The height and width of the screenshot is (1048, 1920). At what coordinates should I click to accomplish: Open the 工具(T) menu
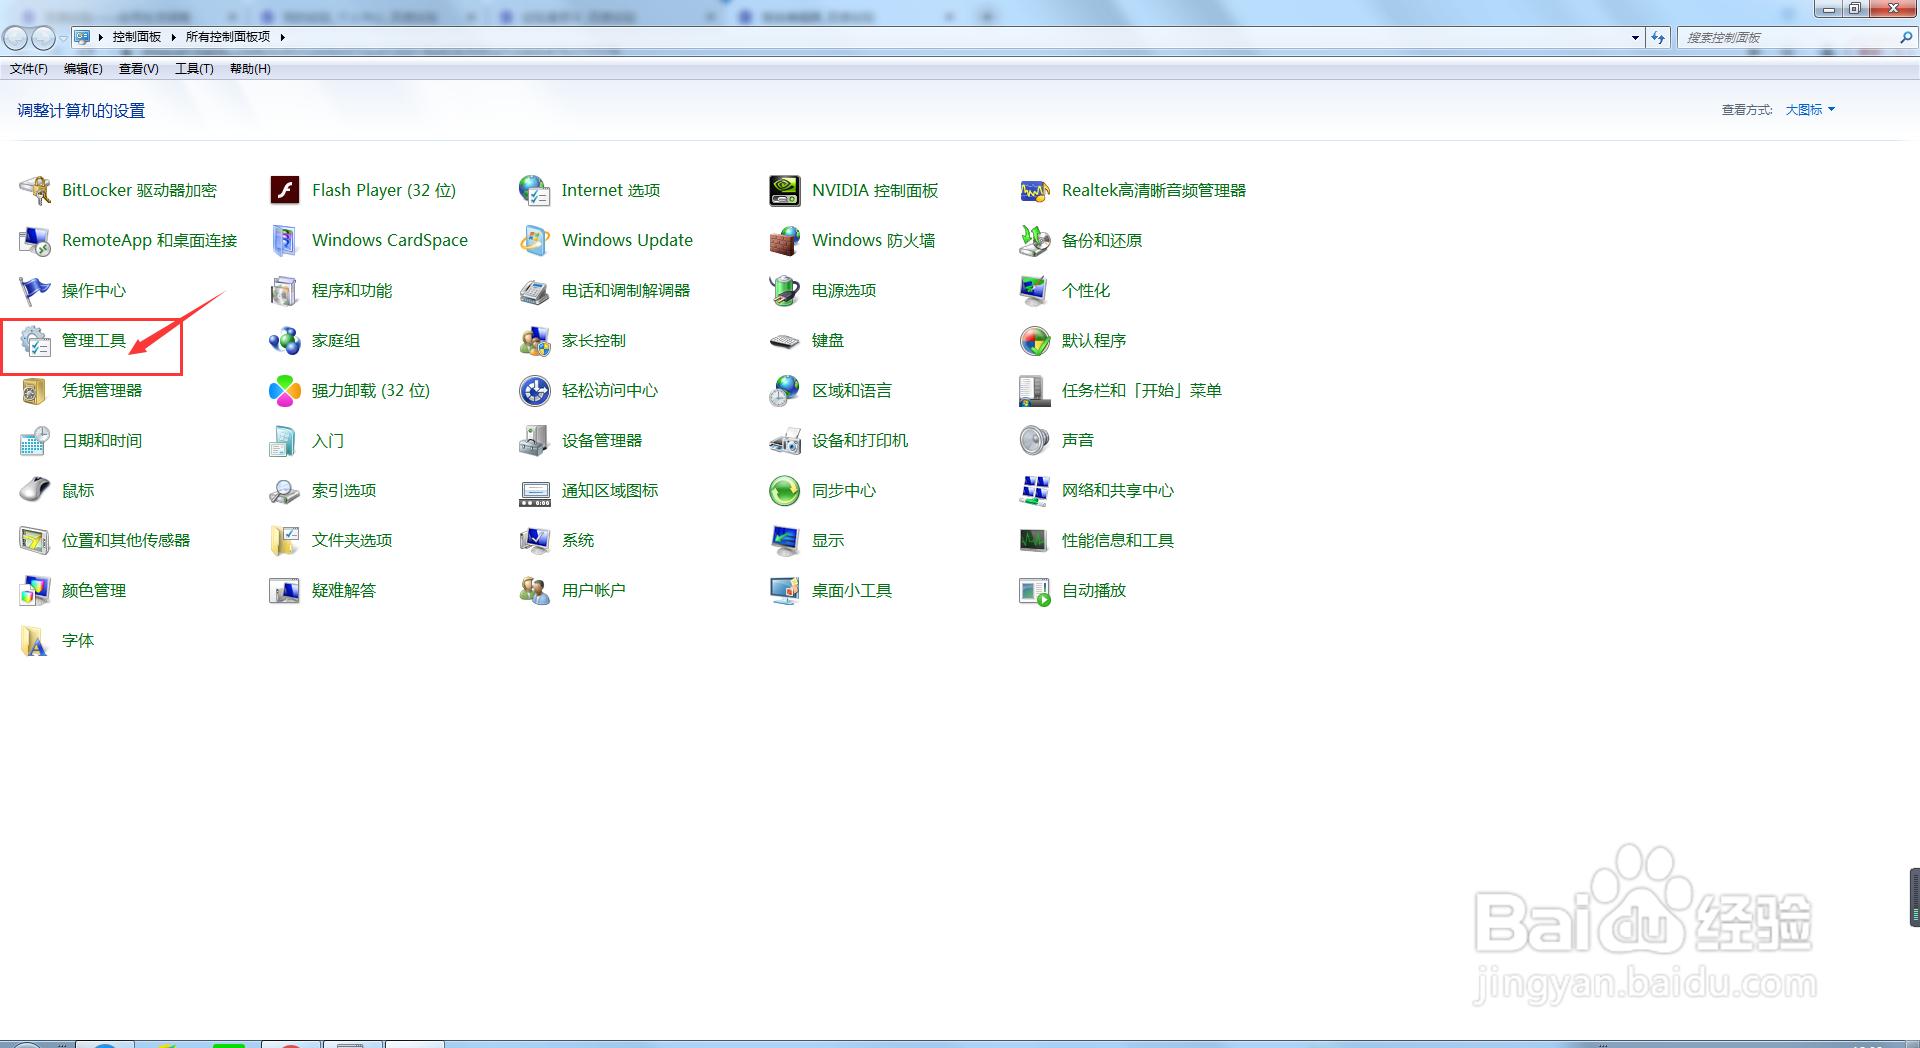tap(194, 69)
